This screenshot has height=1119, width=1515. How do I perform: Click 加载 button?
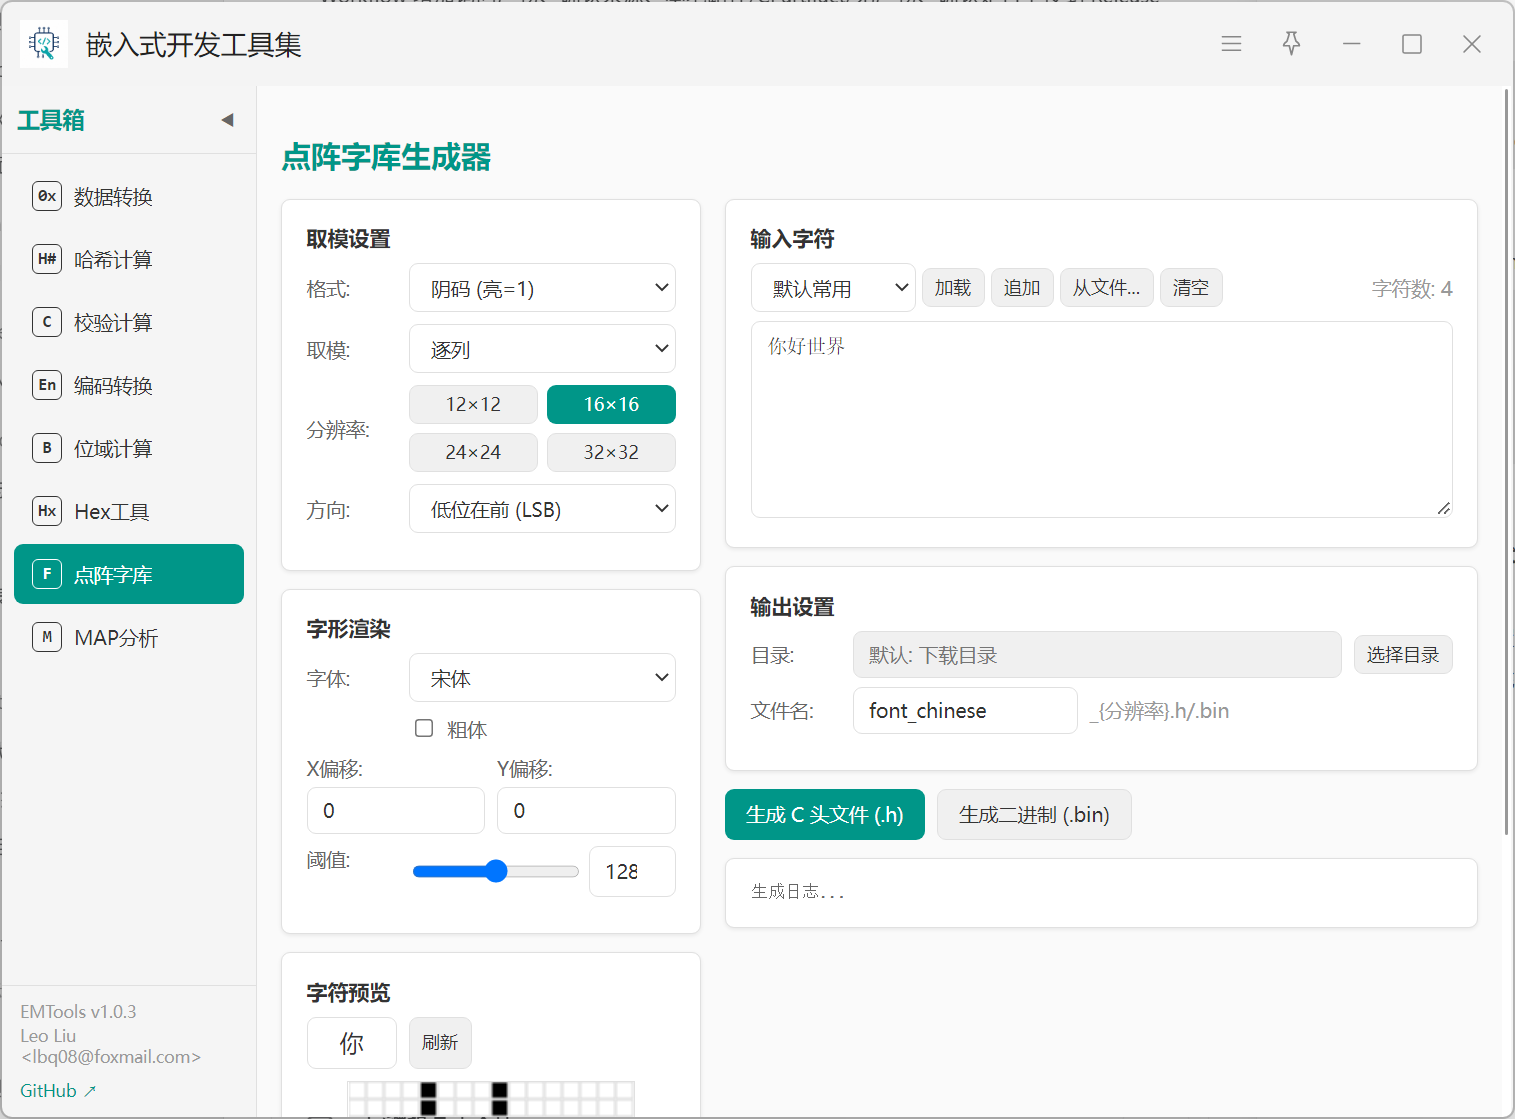[953, 288]
